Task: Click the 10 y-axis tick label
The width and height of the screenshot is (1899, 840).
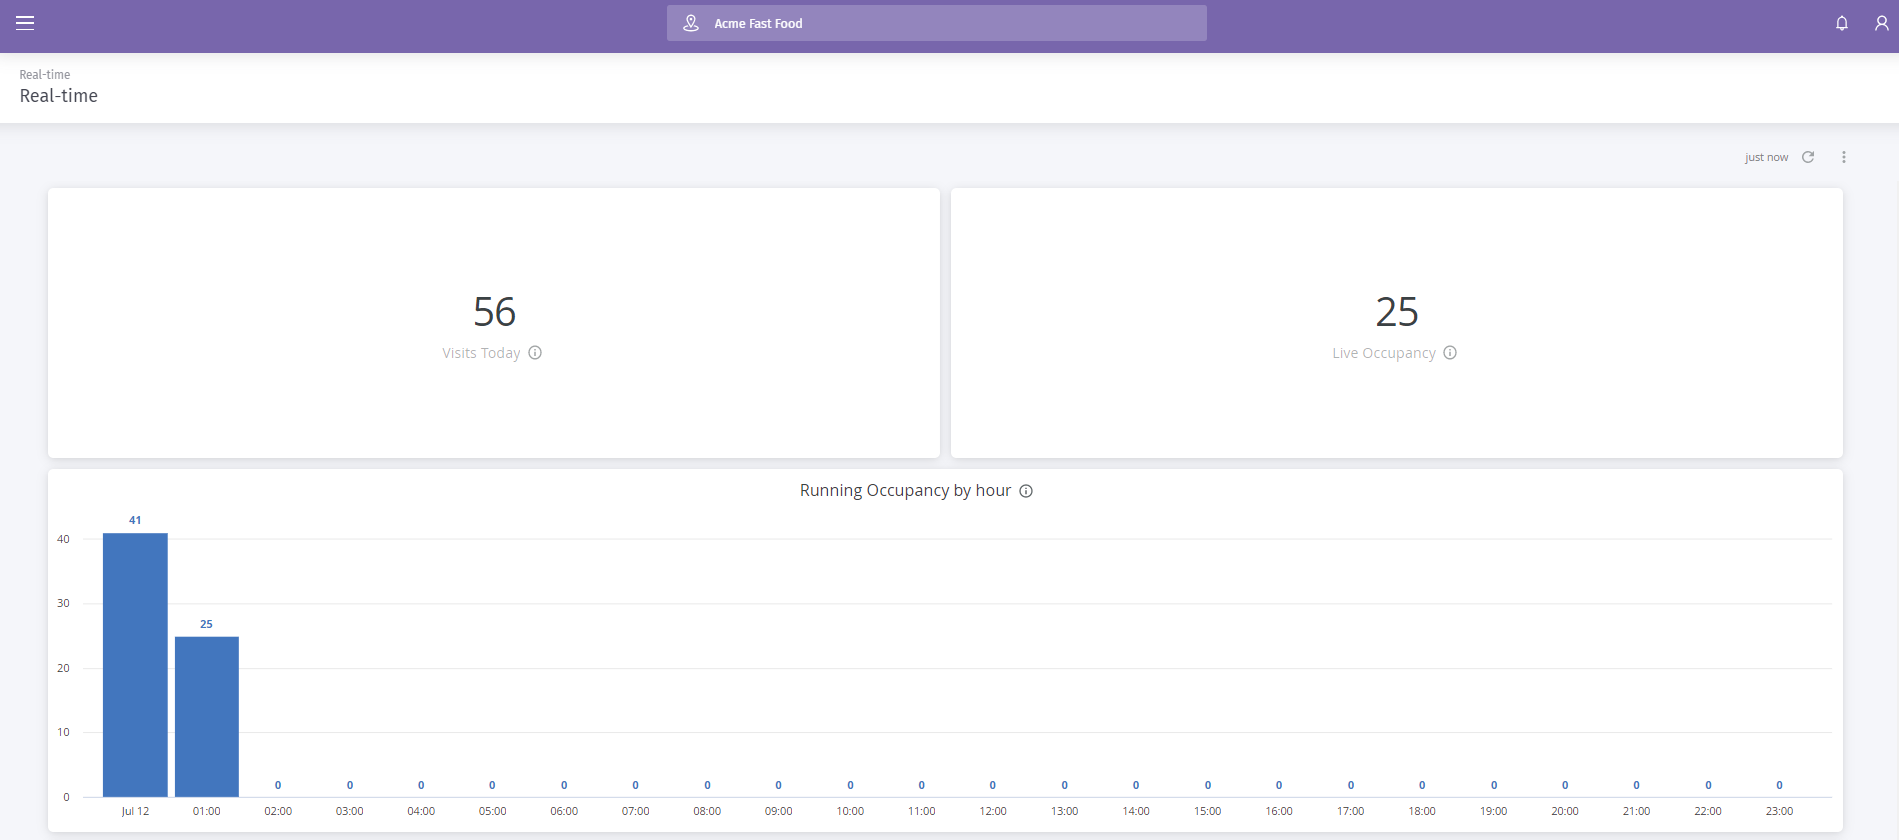Action: (x=63, y=732)
